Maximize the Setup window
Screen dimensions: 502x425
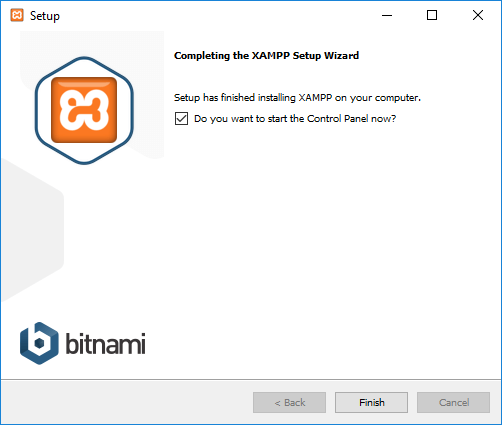click(x=432, y=15)
